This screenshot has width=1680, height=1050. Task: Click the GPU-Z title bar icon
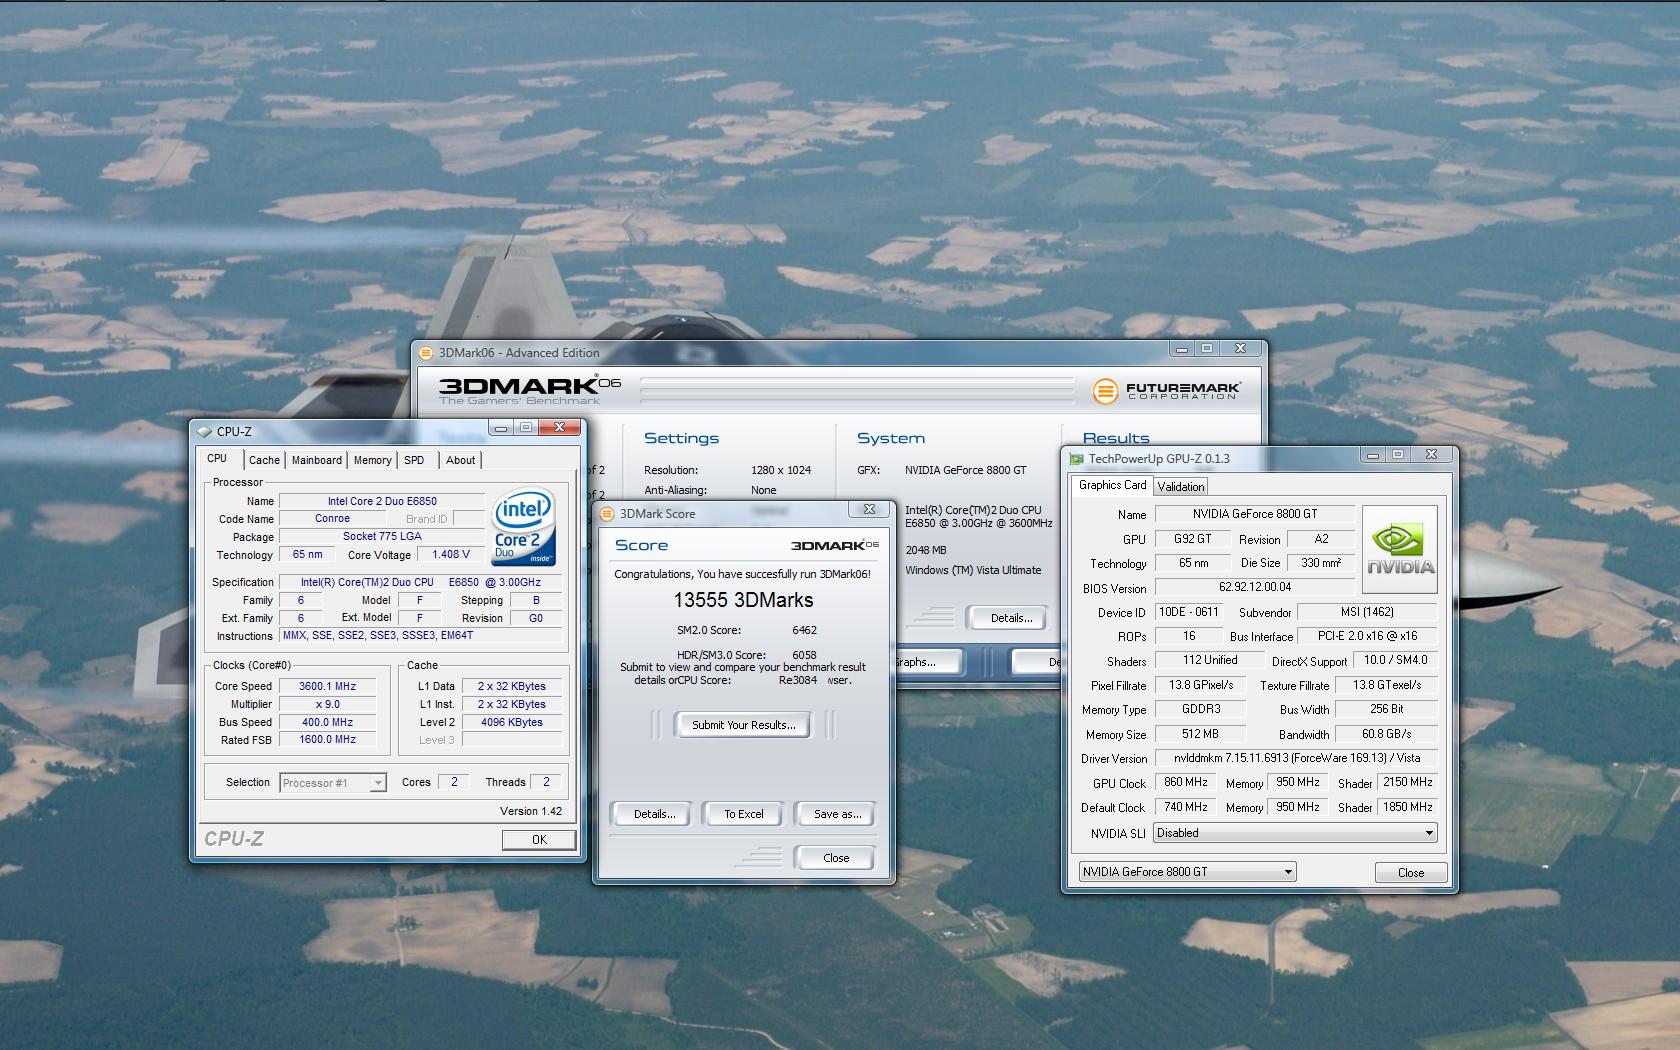tap(1077, 459)
